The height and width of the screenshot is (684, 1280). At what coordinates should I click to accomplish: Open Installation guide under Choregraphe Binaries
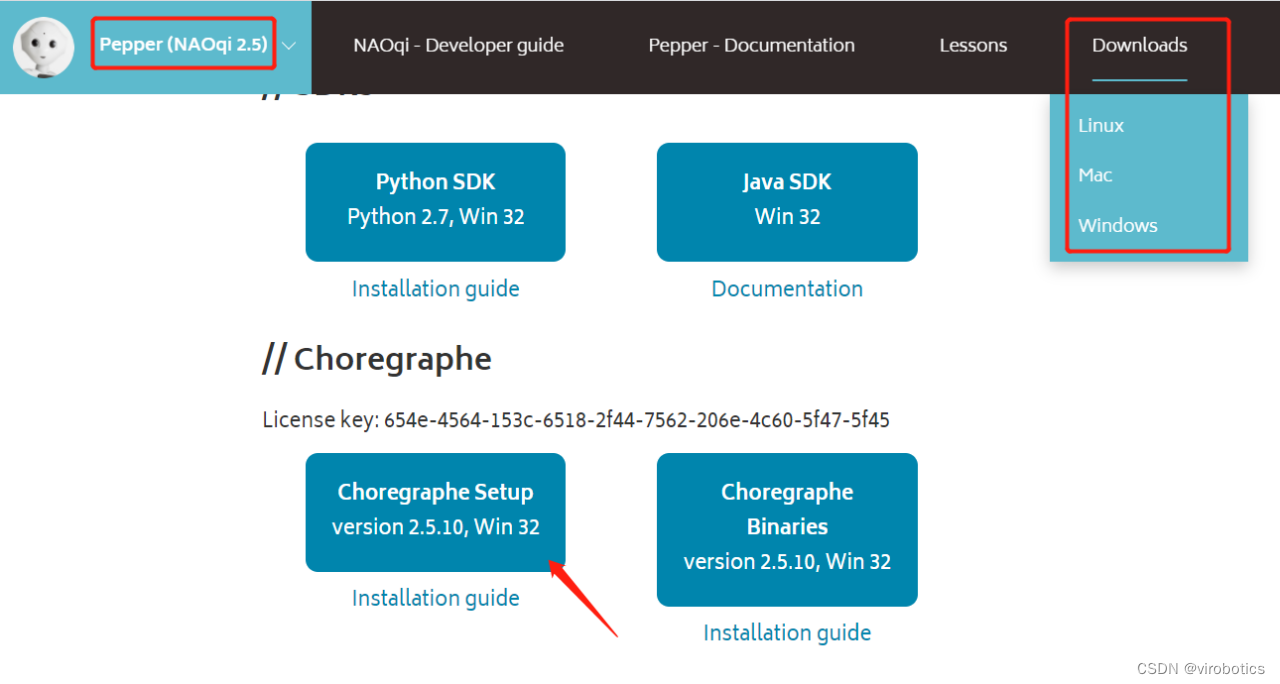[x=787, y=633]
